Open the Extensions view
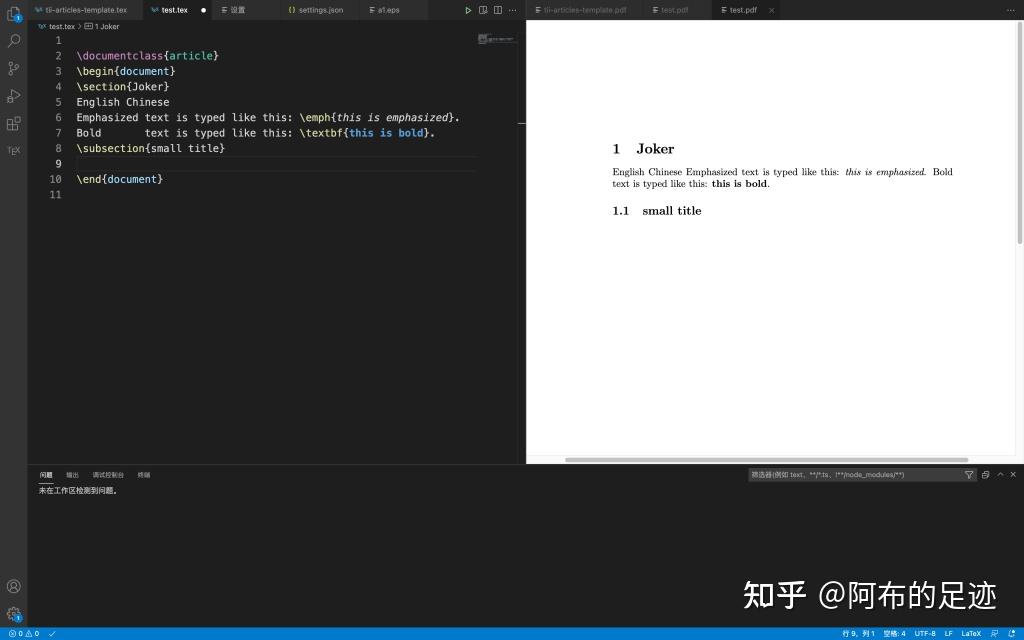The width and height of the screenshot is (1024, 640). (x=13, y=123)
